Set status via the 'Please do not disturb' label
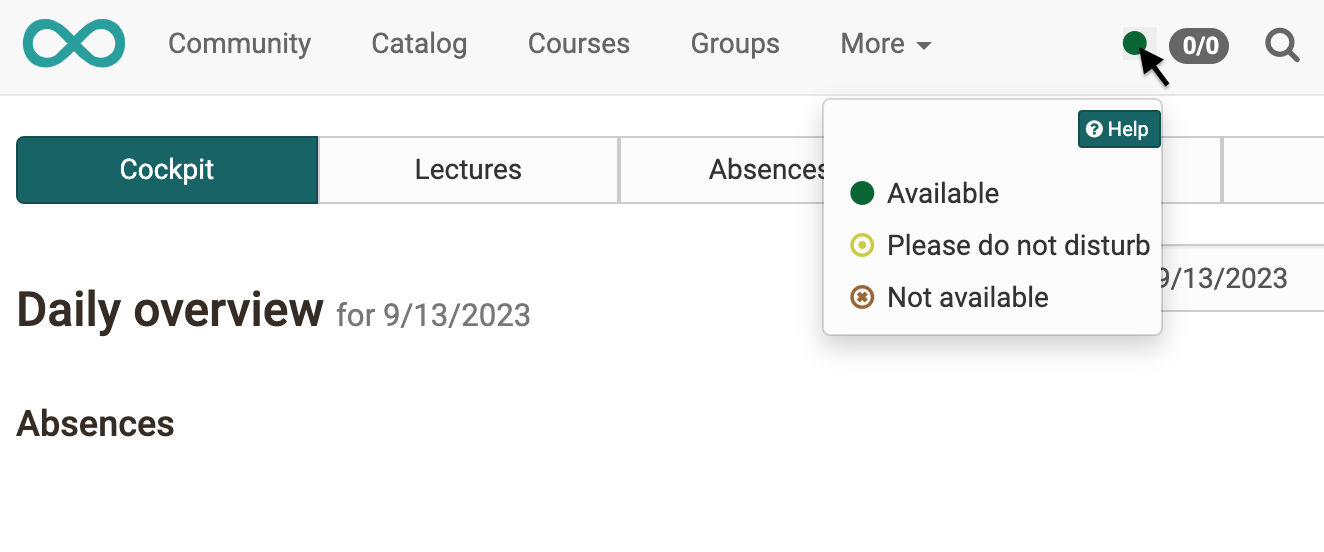The image size is (1324, 552). click(x=1018, y=245)
